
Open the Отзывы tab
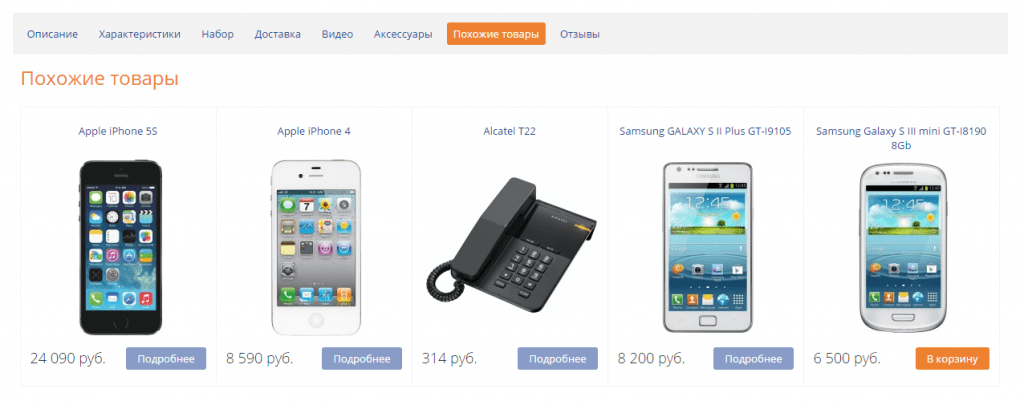[x=579, y=34]
